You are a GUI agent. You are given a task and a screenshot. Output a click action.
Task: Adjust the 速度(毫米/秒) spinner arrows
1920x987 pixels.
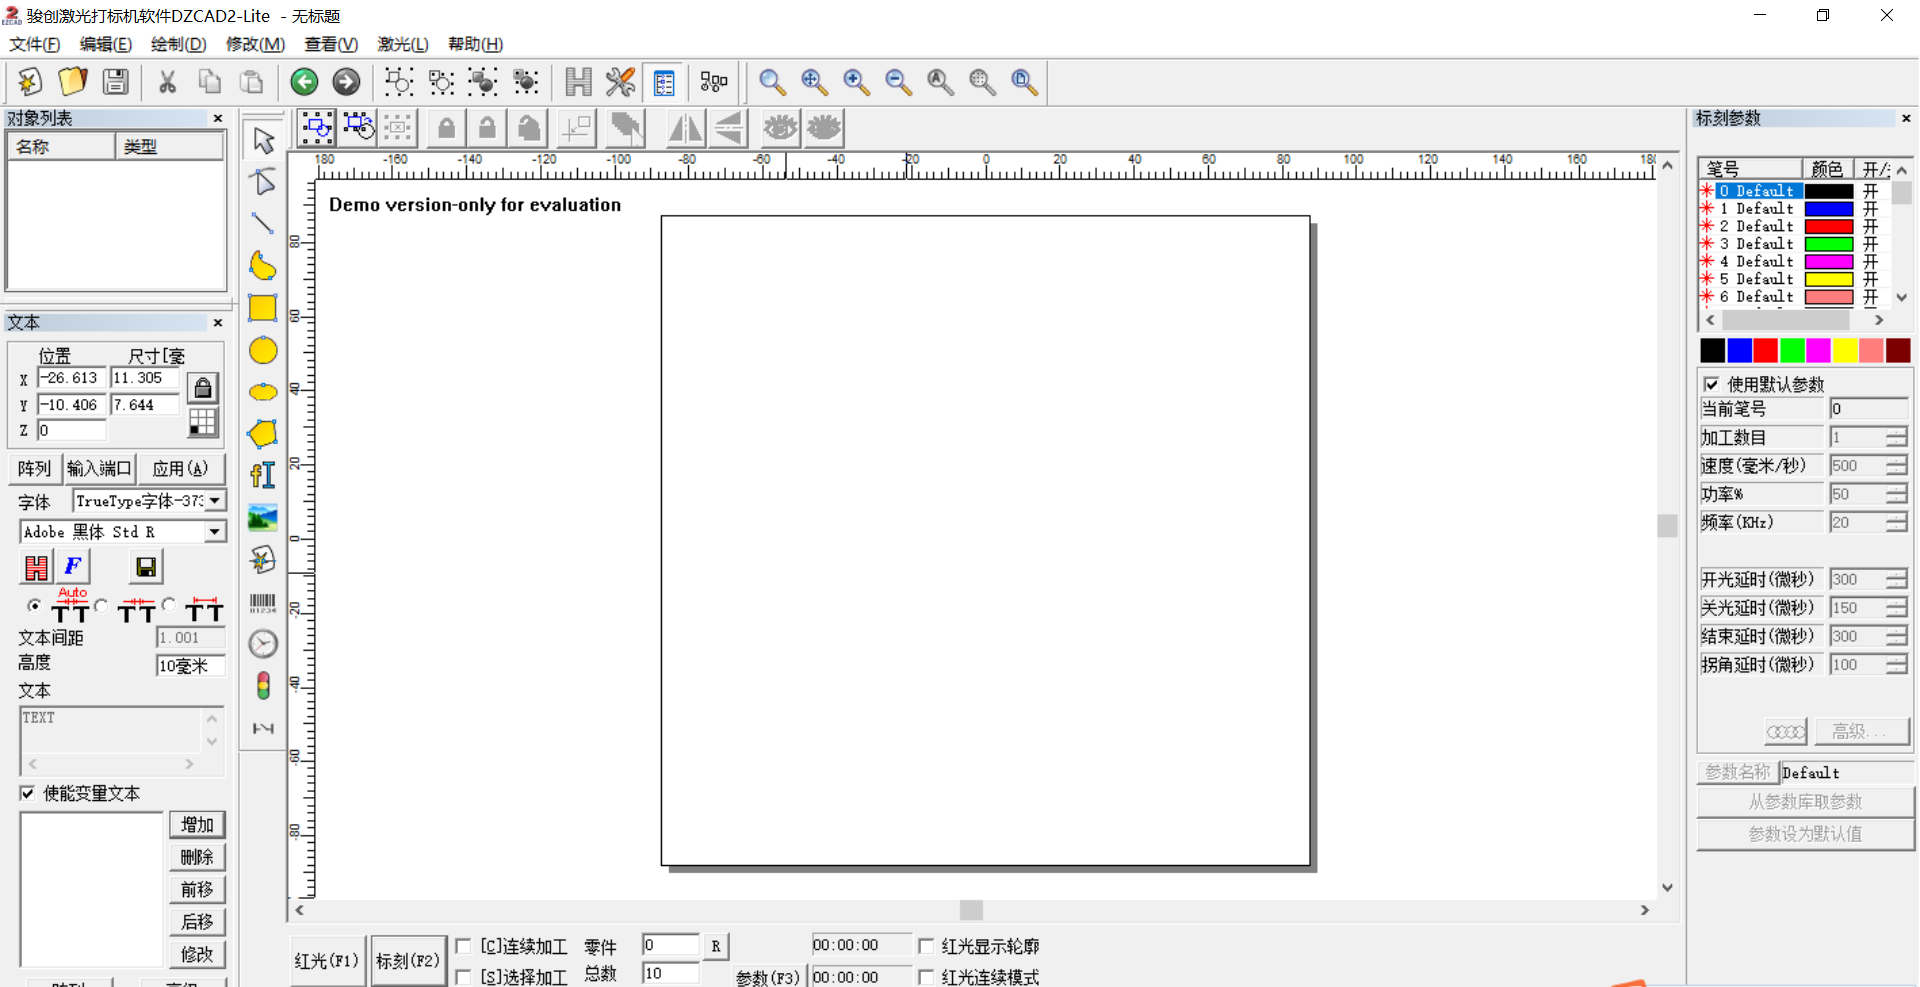pyautogui.click(x=1896, y=466)
